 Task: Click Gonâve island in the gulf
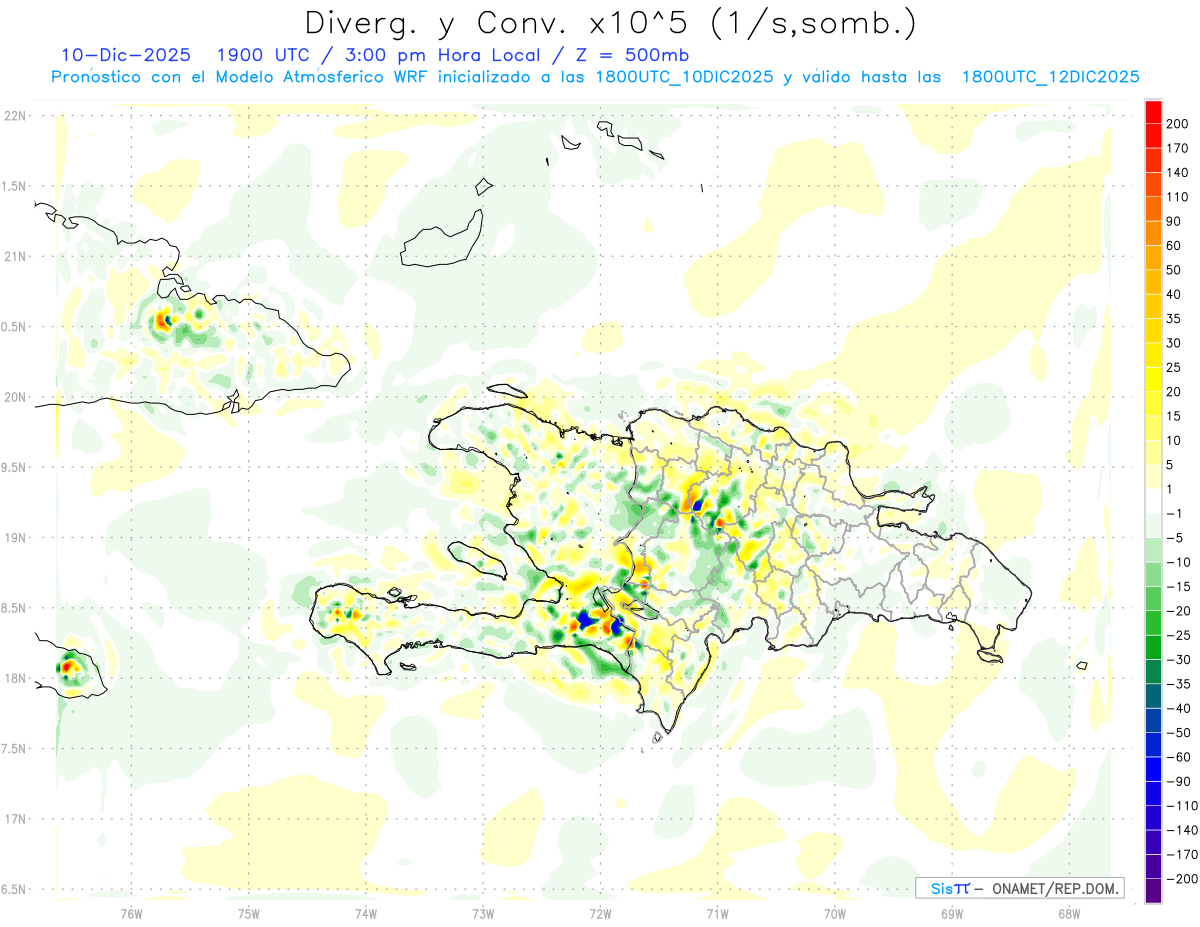480,559
